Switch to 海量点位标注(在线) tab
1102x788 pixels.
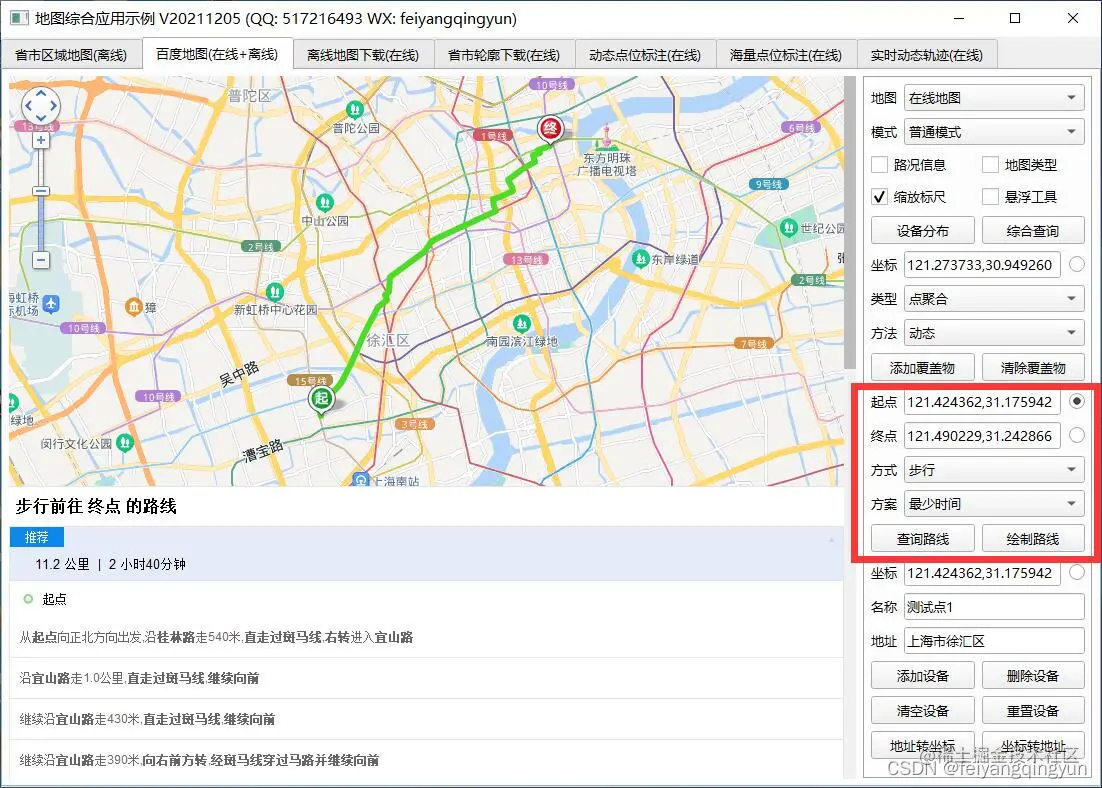(786, 55)
